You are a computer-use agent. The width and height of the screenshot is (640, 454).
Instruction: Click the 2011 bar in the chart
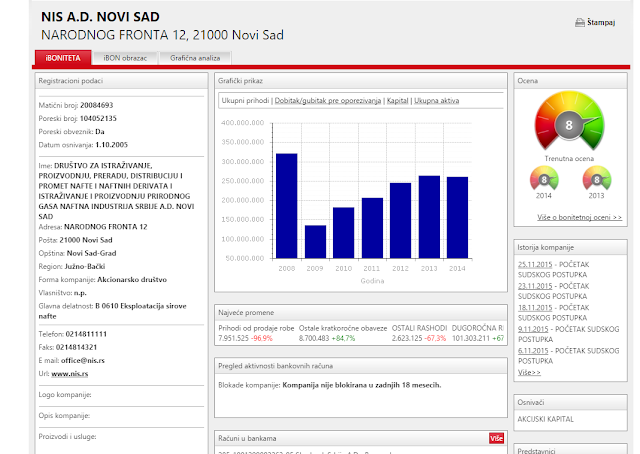372,228
